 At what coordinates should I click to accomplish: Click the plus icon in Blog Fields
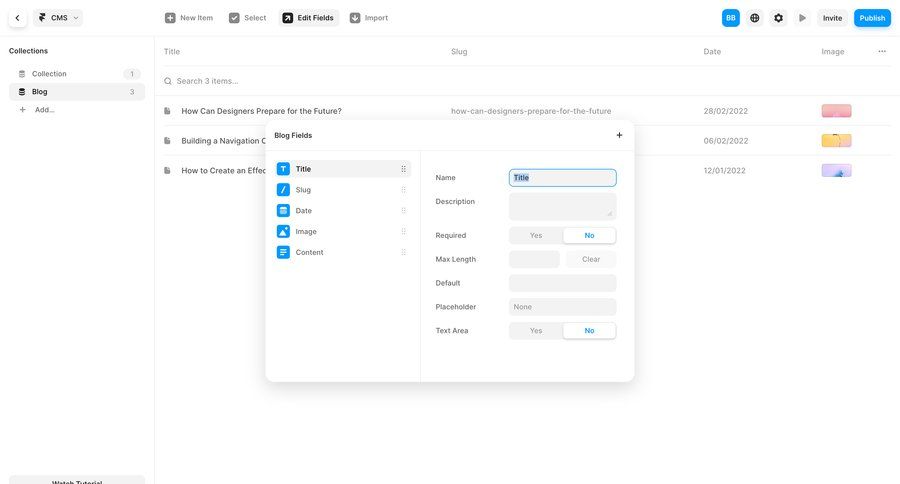click(x=619, y=135)
